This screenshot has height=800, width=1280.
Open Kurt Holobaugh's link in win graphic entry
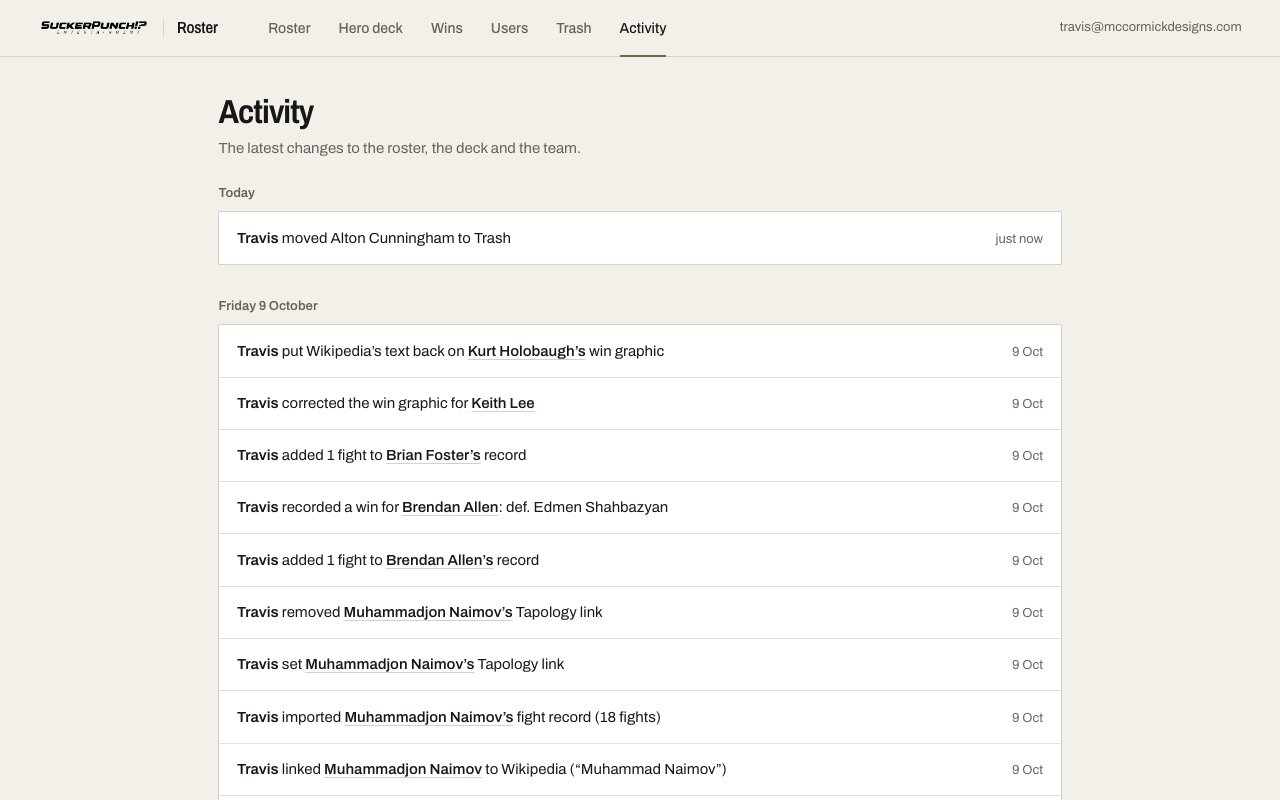click(x=526, y=351)
